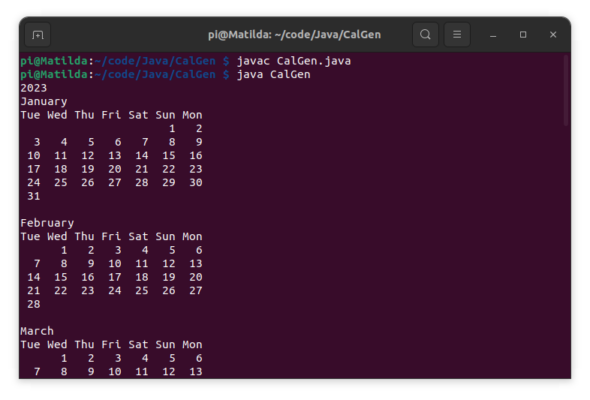Click day 31 in January
Image resolution: width=590 pixels, height=400 pixels.
[x=33, y=196]
